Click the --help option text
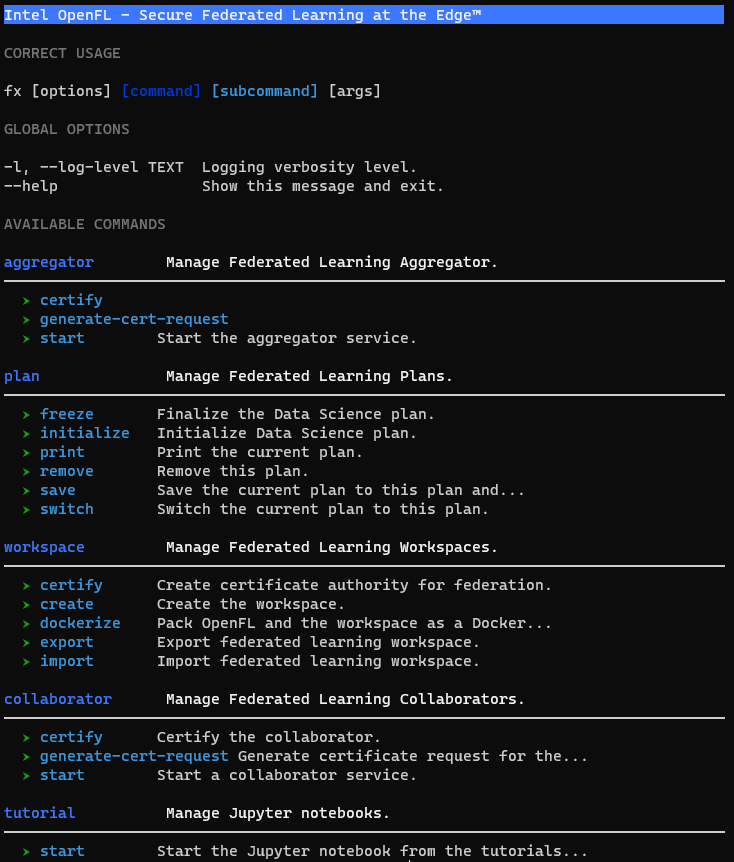 click(x=31, y=186)
